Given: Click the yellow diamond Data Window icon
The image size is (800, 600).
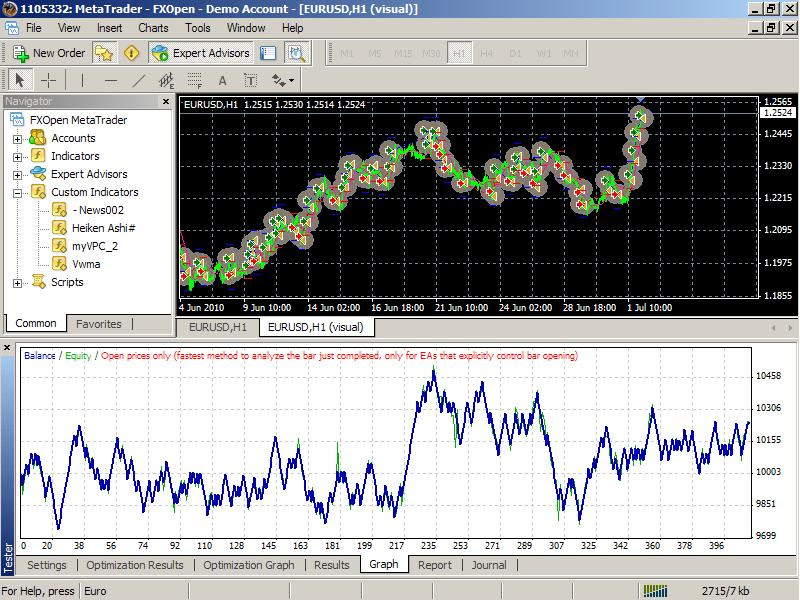Looking at the screenshot, I should tap(132, 53).
